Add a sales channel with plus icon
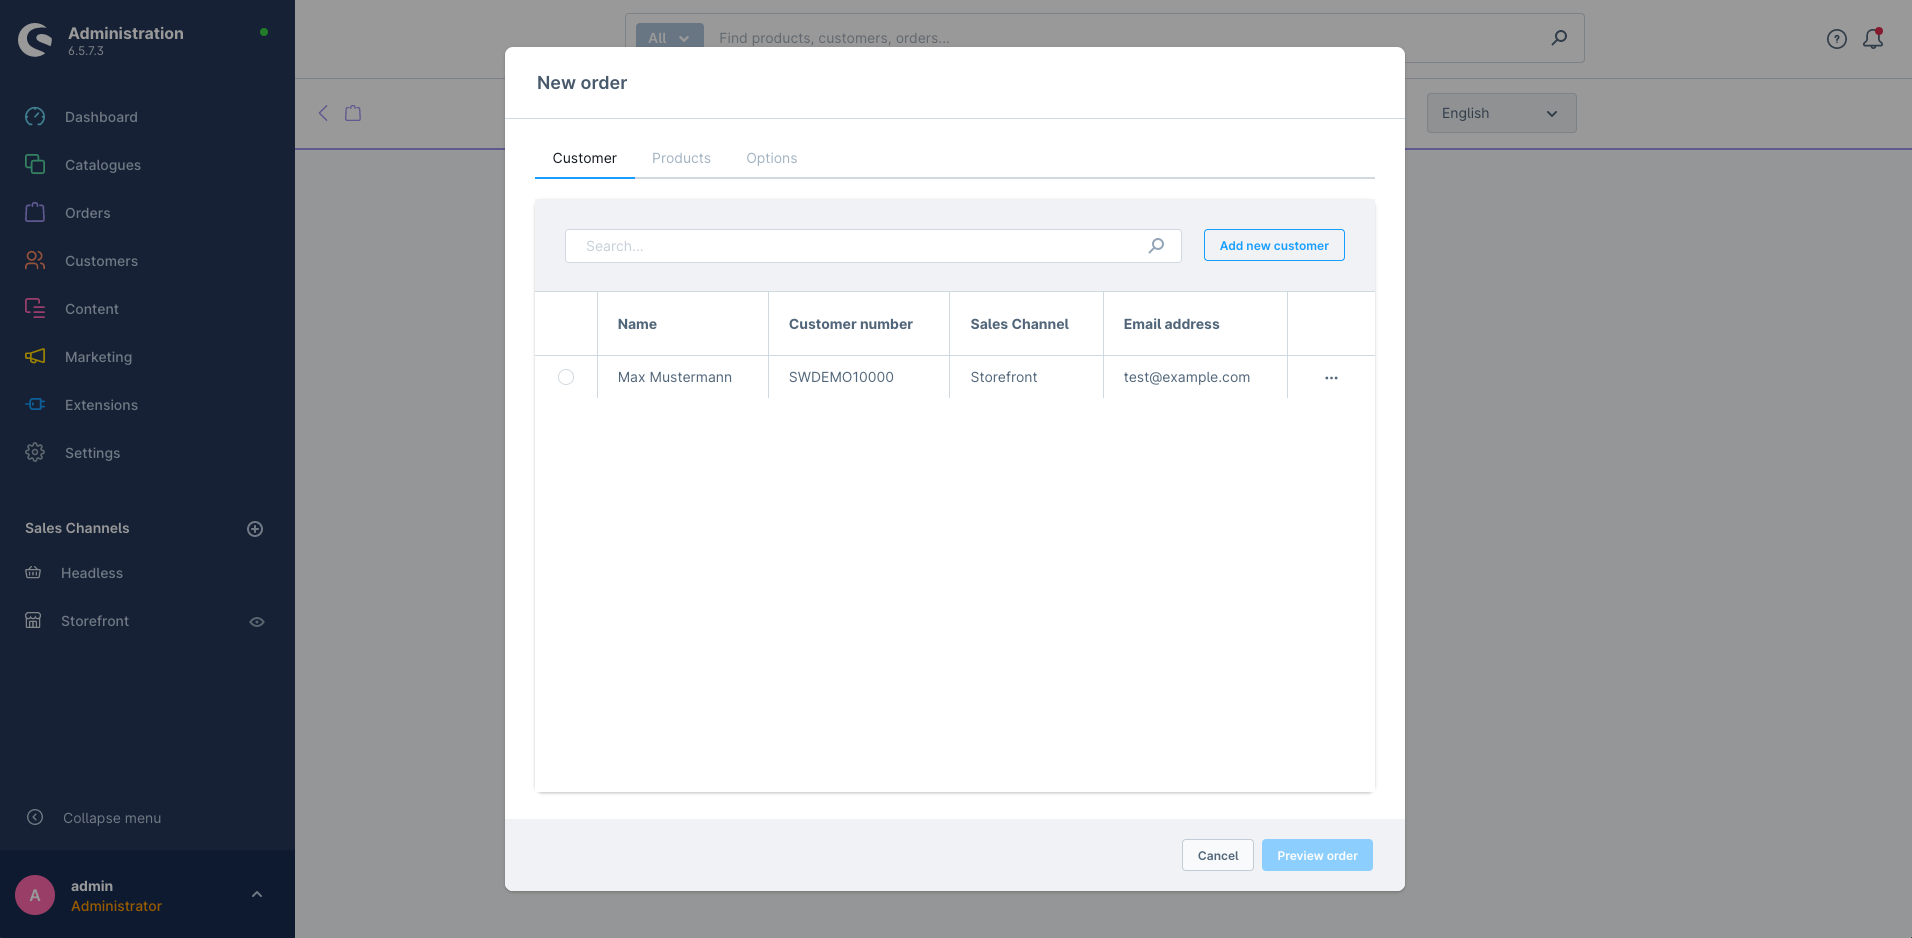Viewport: 1912px width, 938px height. (x=255, y=529)
